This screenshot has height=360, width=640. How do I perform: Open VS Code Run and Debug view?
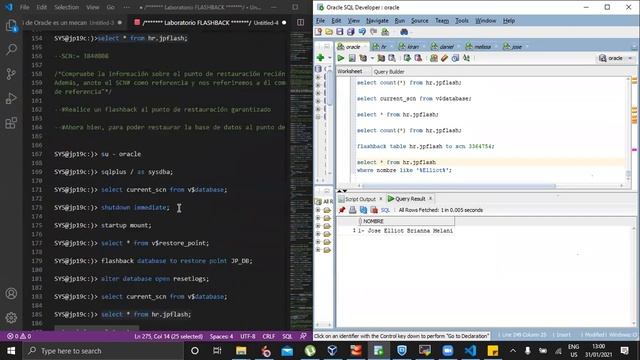pyautogui.click(x=11, y=98)
